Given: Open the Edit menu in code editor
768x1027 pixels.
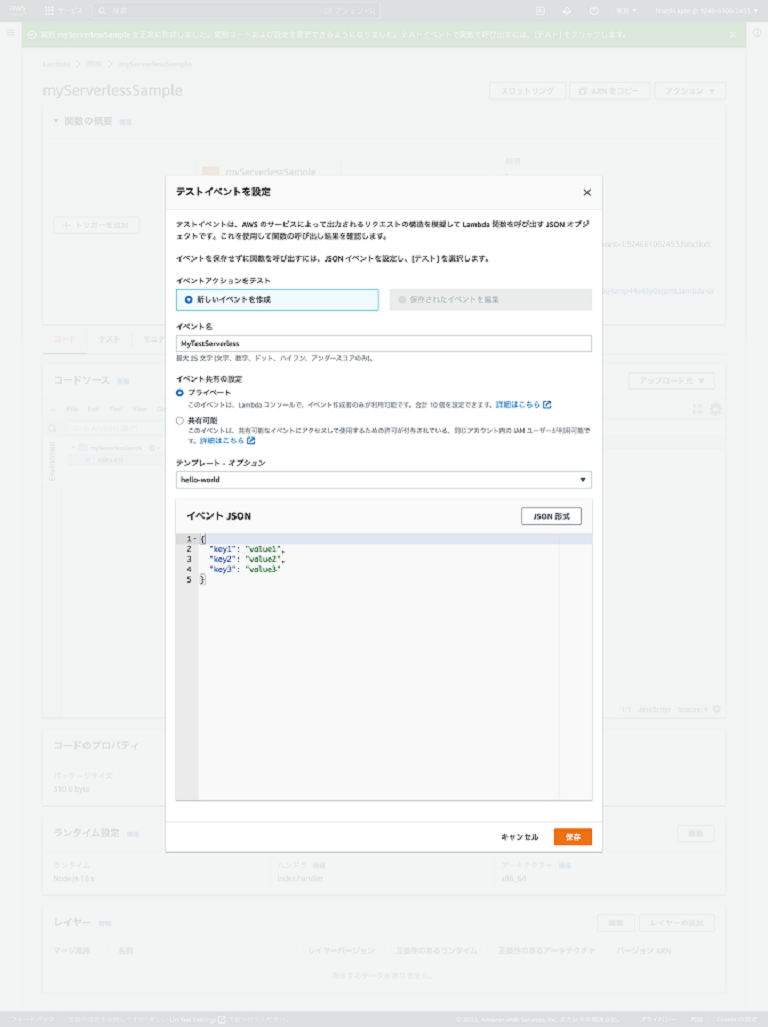Looking at the screenshot, I should [x=94, y=409].
